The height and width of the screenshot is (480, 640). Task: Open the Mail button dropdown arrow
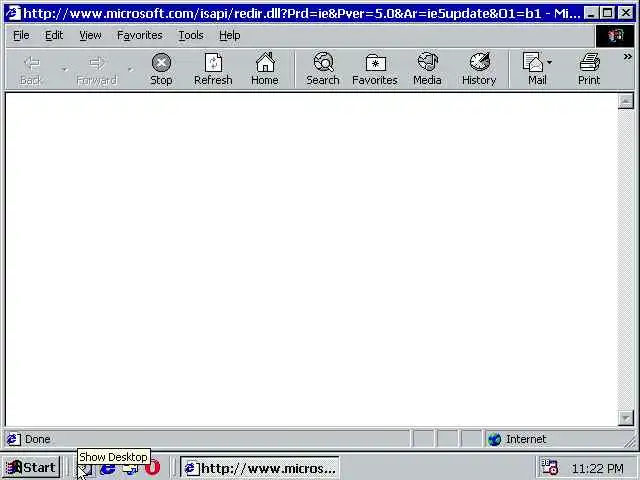pos(549,62)
